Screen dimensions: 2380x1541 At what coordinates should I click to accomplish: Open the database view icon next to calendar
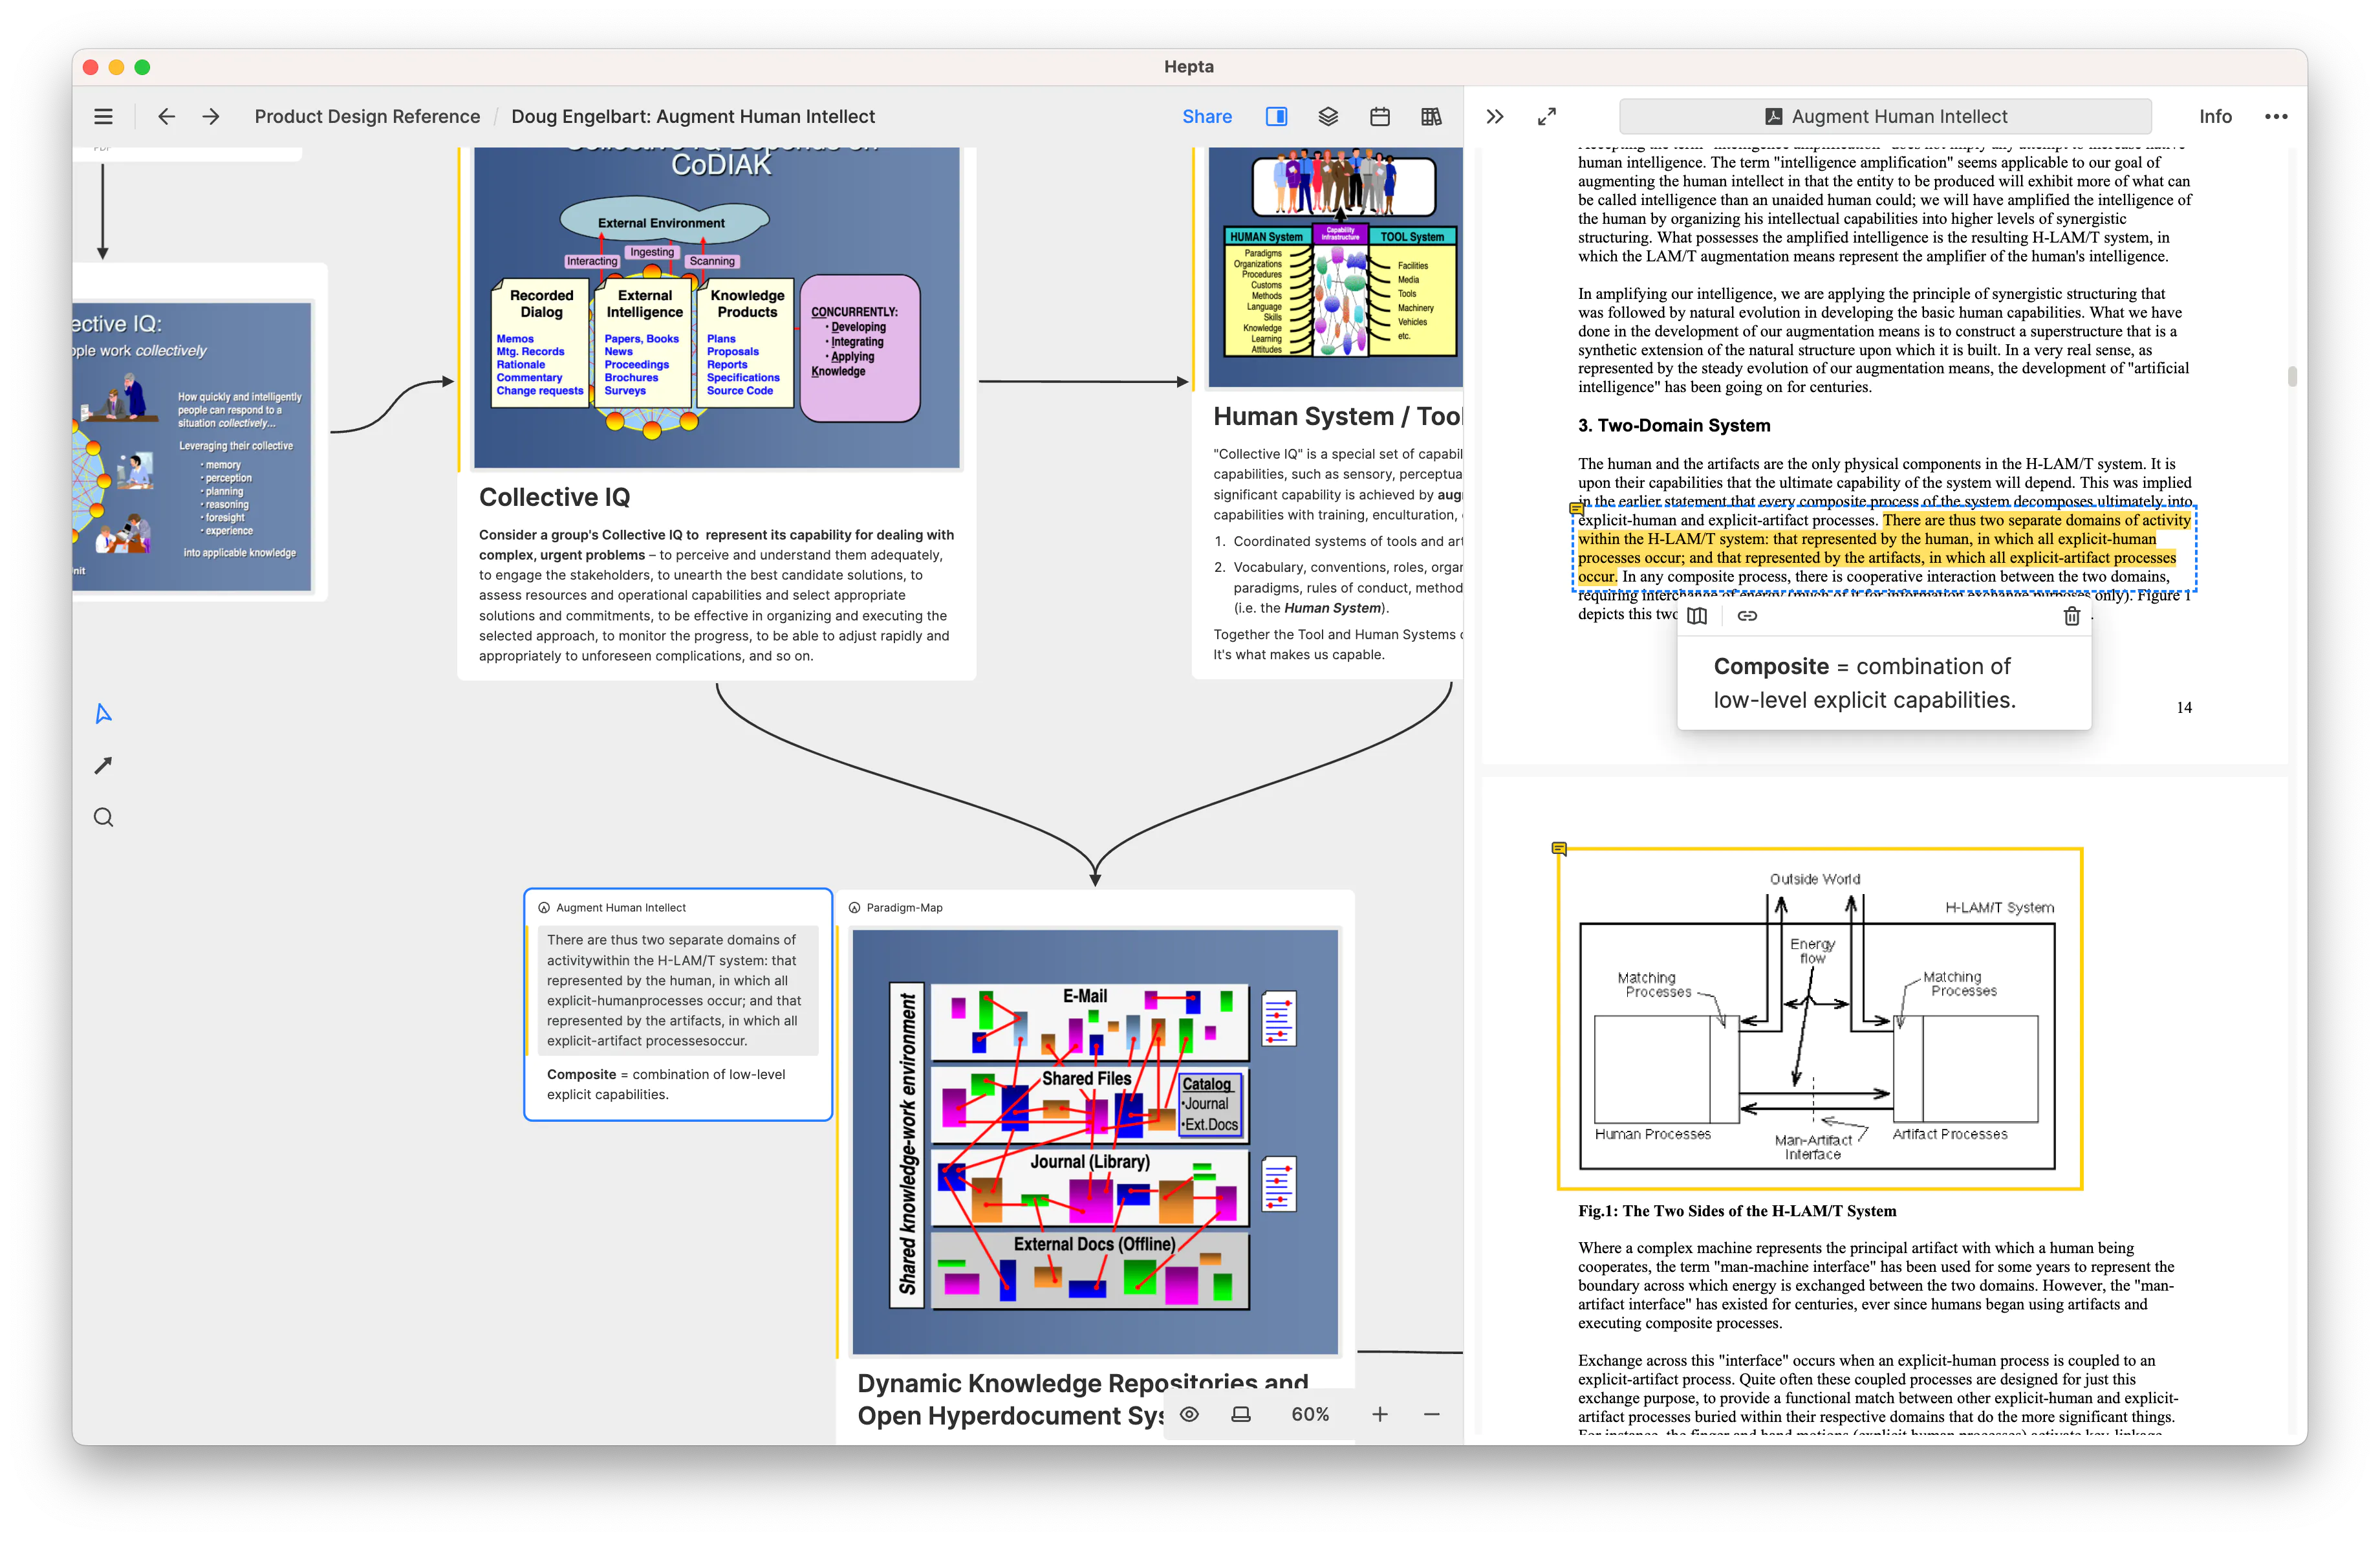pyautogui.click(x=1431, y=116)
